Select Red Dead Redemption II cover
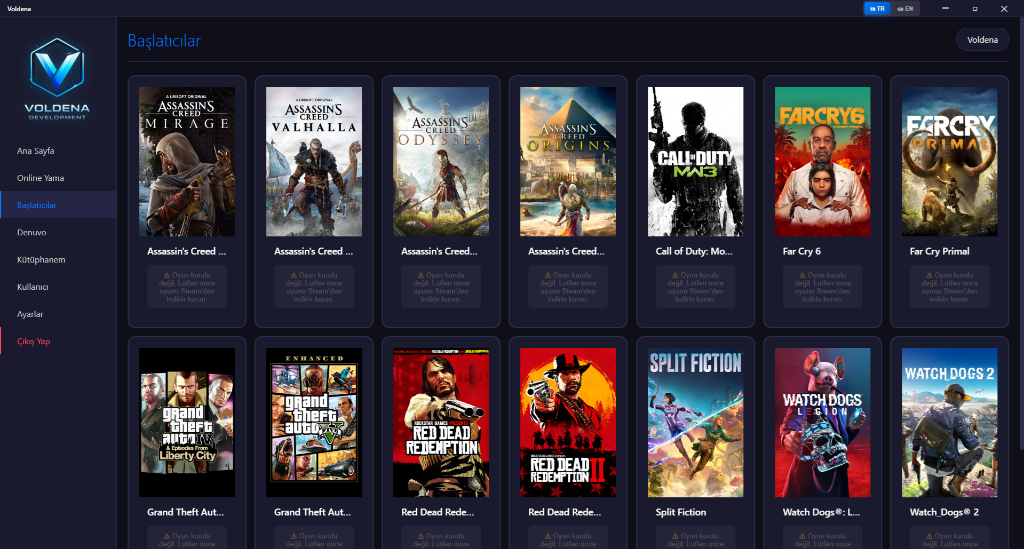Screen dimensions: 1024x549 coord(568,422)
